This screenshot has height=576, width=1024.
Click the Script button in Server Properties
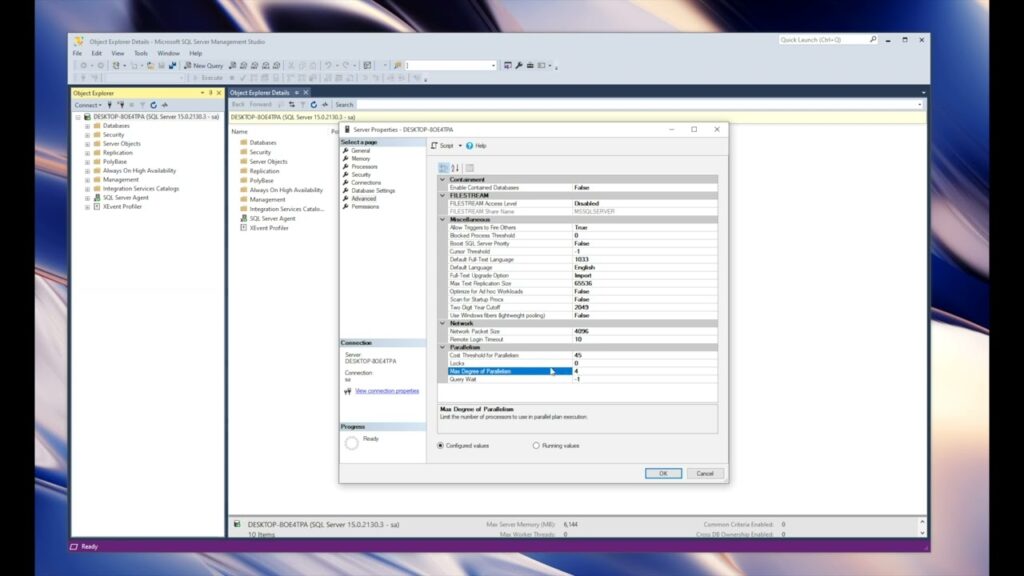point(442,146)
